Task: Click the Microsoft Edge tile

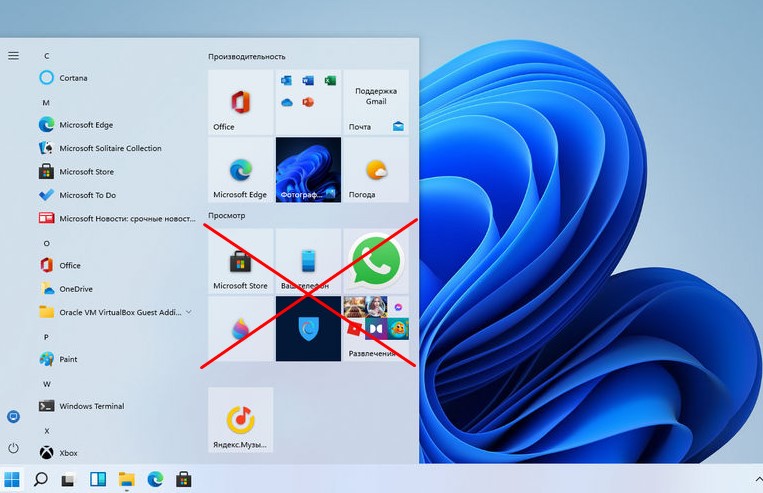Action: [x=241, y=170]
